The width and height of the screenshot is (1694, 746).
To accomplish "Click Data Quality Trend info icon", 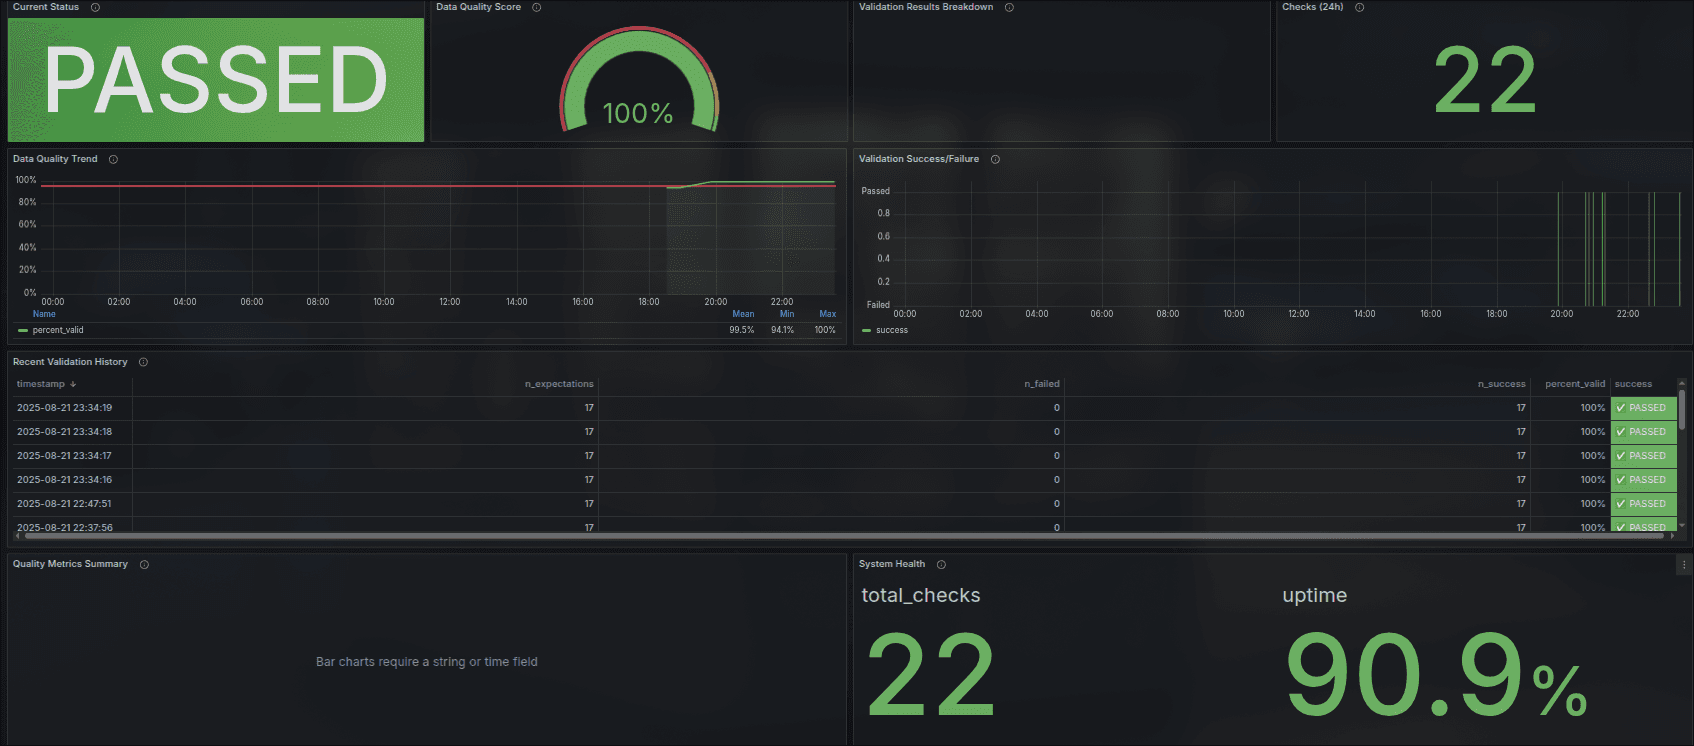I will [x=113, y=159].
